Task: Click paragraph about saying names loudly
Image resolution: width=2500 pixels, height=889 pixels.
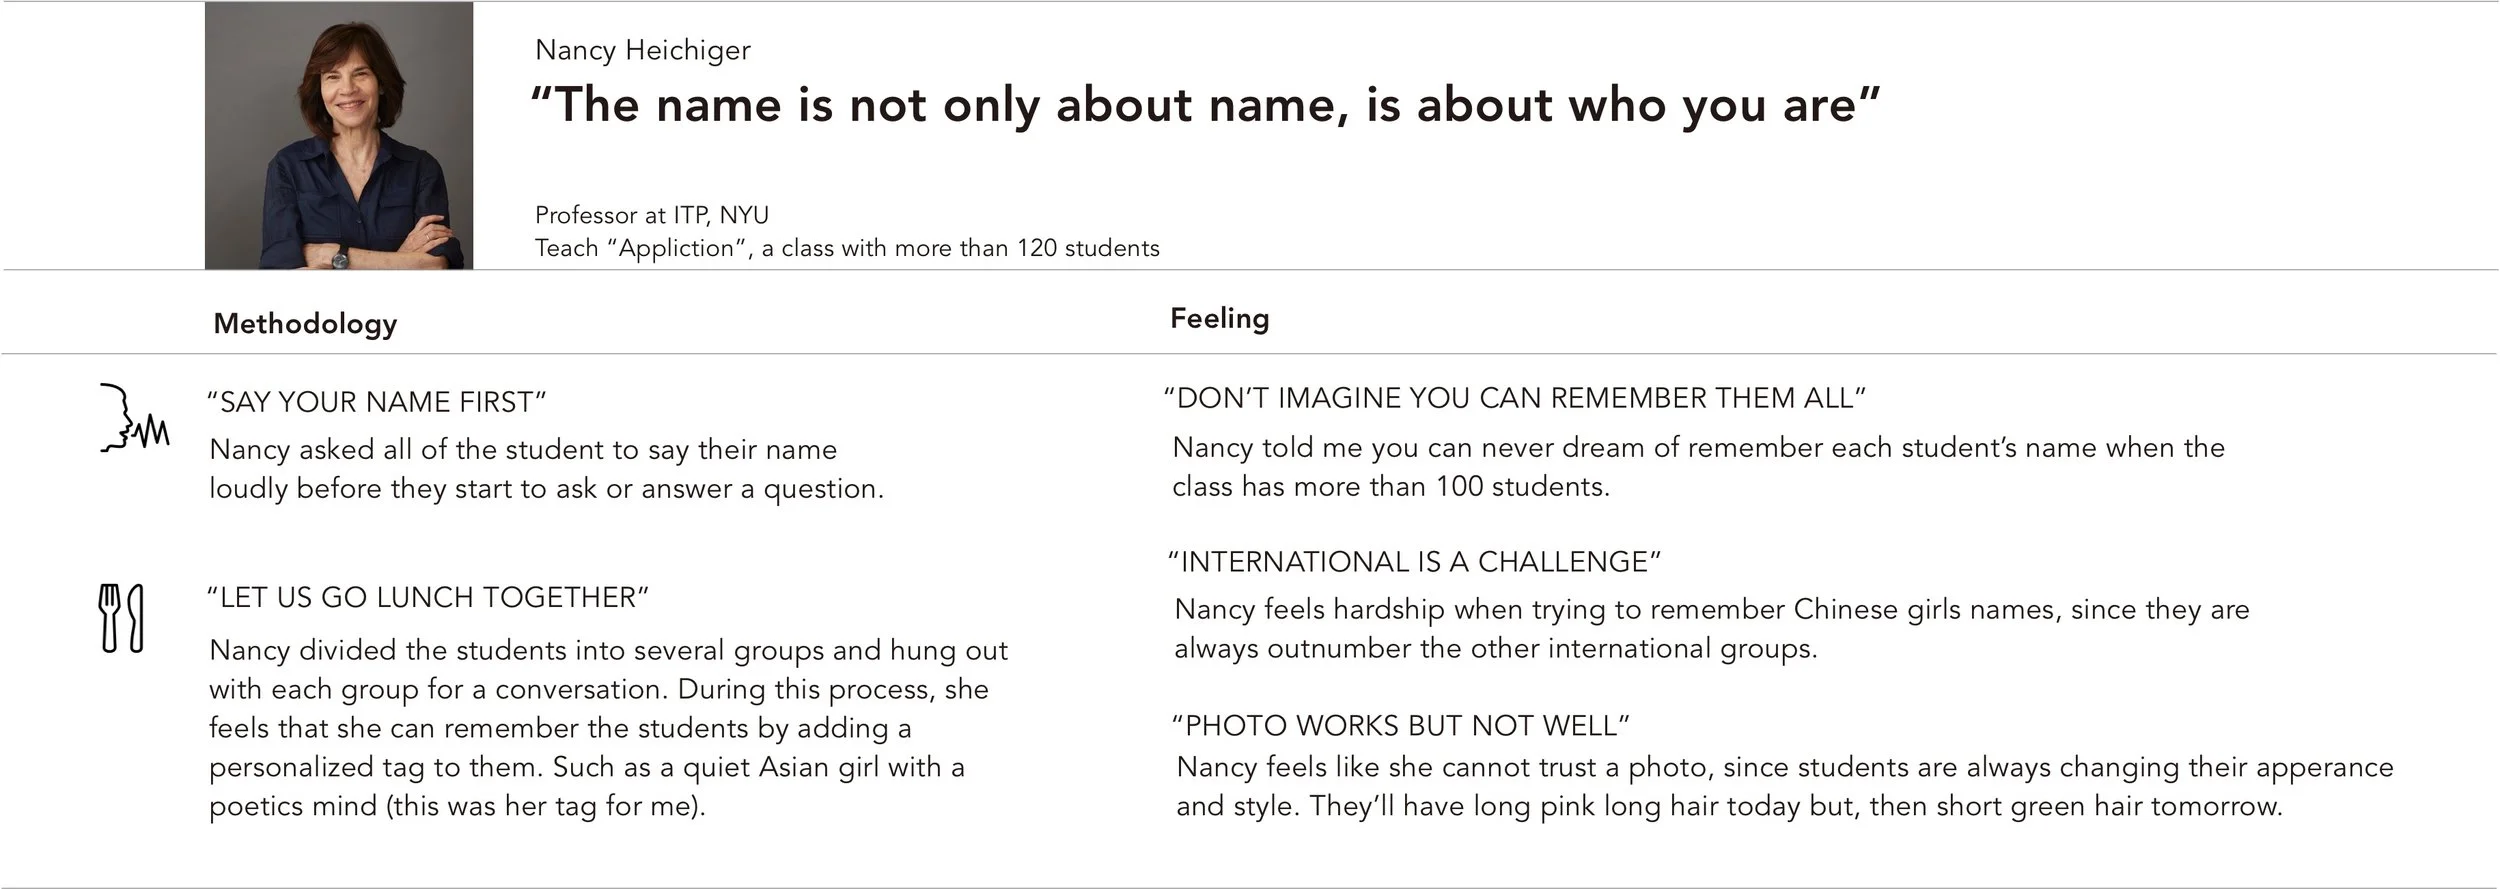Action: coord(546,469)
